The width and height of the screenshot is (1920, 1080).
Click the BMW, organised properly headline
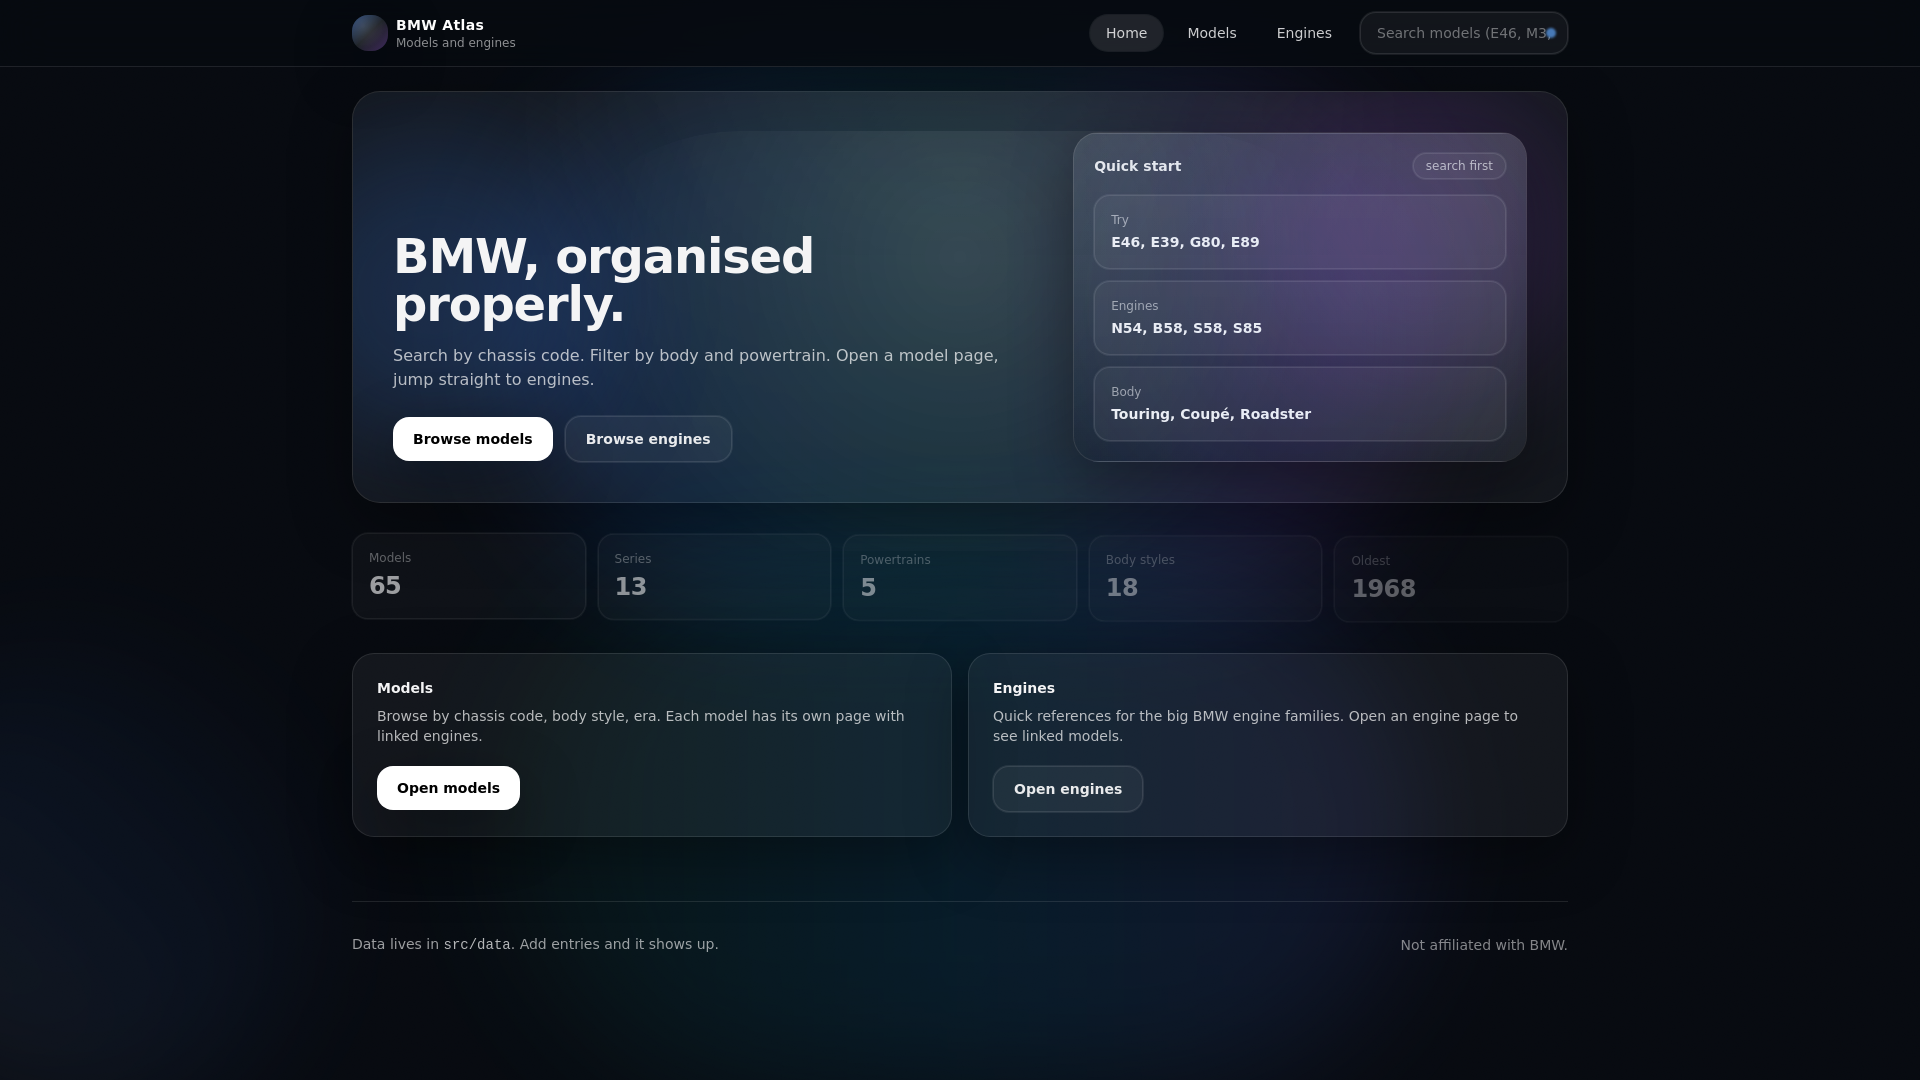coord(604,280)
